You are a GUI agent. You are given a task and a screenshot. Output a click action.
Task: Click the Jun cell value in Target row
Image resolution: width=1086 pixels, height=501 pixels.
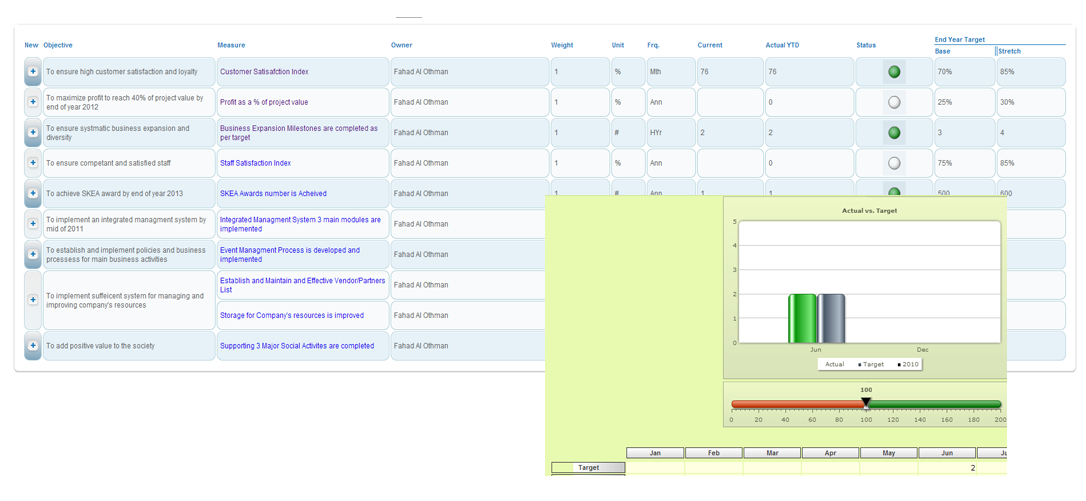tap(947, 467)
